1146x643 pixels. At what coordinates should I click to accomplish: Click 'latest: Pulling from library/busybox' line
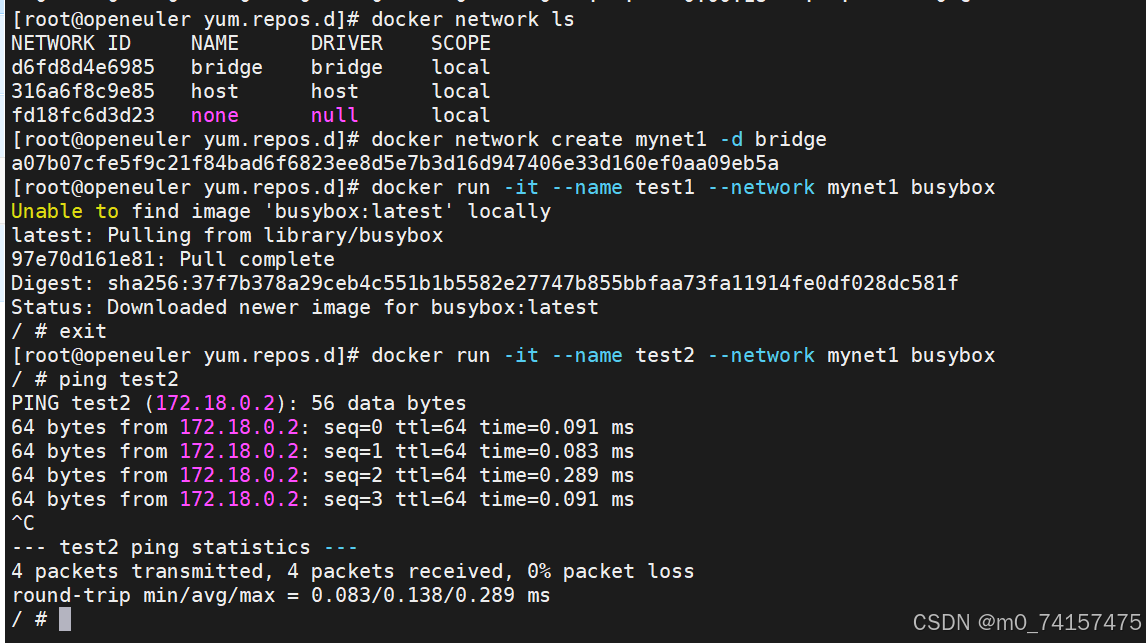(x=227, y=235)
